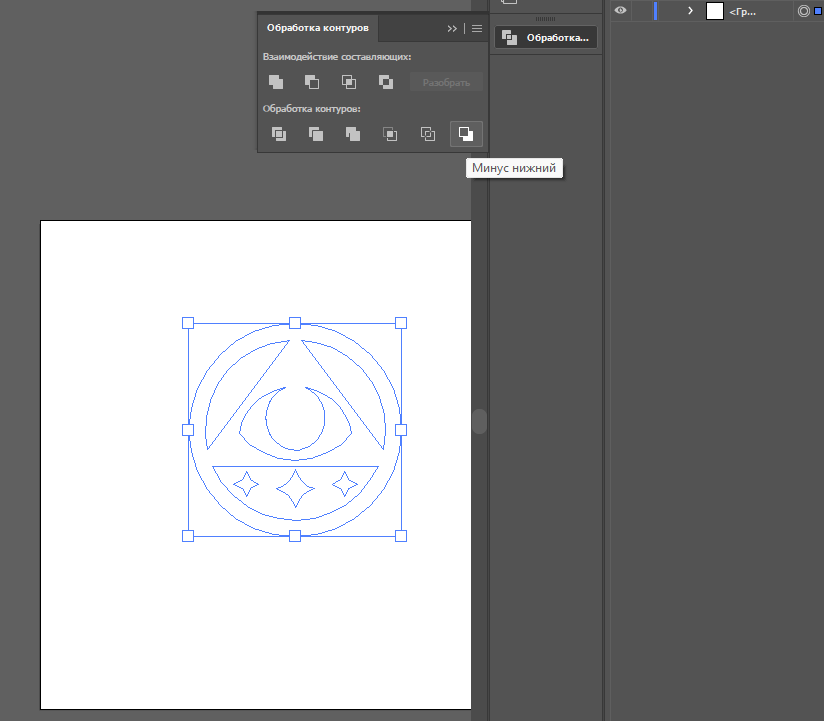Open the Обработка контуров panel menu
This screenshot has height=721, width=824.
point(477,28)
